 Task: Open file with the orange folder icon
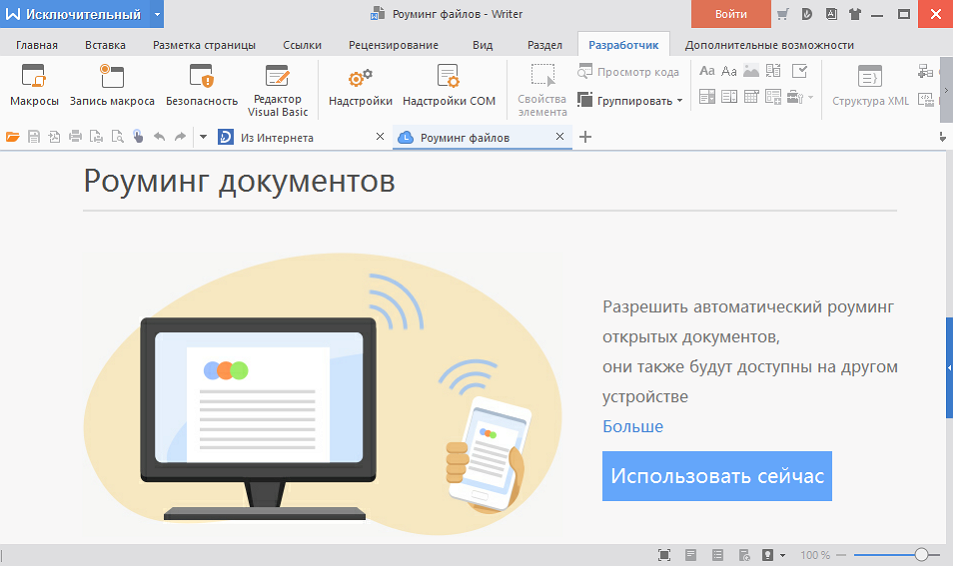point(13,137)
